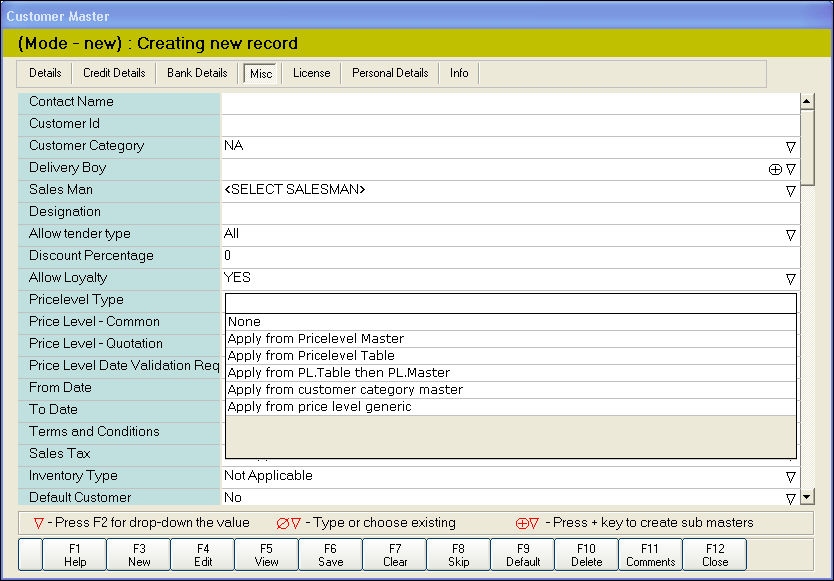Switch to the Credit Details tab

[114, 73]
